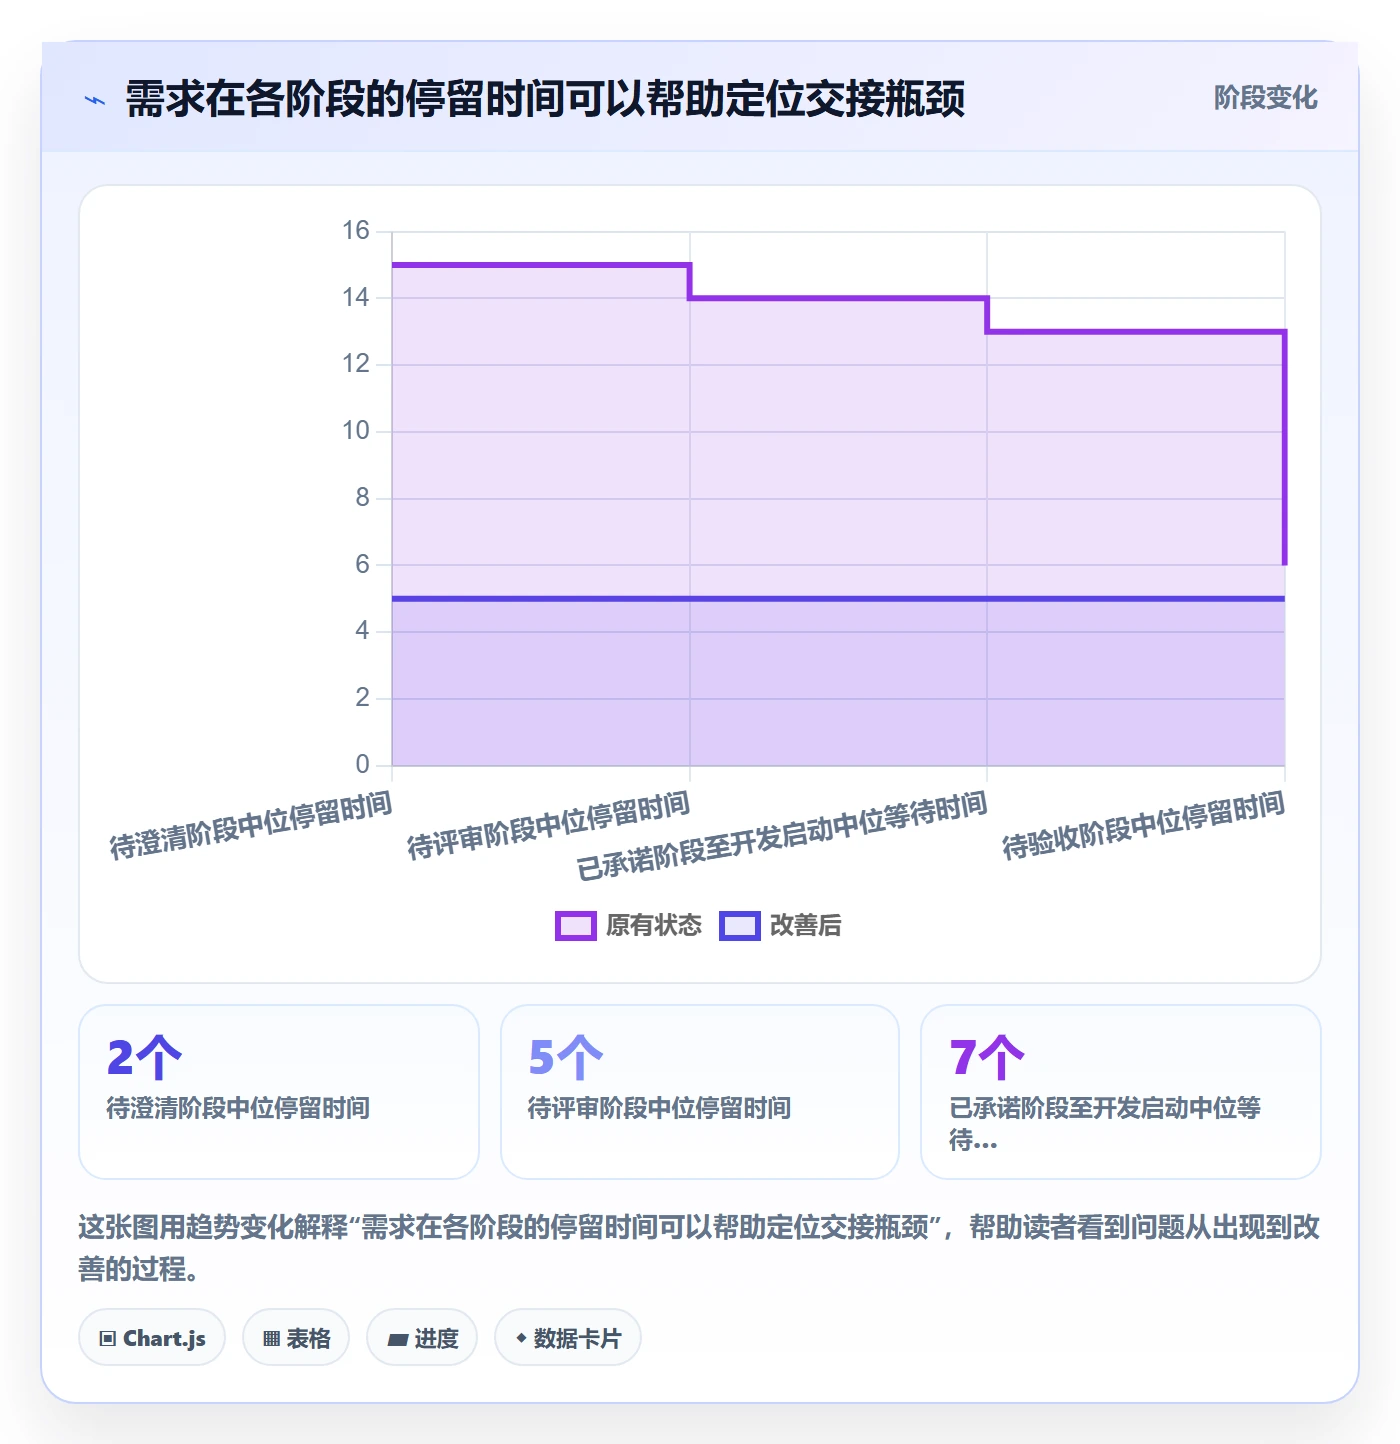Viewport: 1400px width, 1444px height.
Task: Click the 改善后 legend text
Action: point(806,926)
